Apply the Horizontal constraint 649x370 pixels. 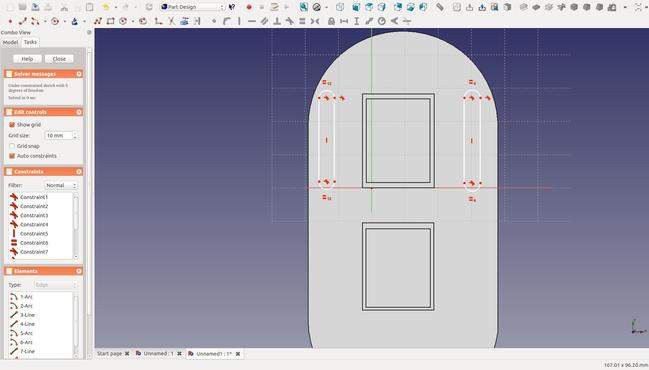(252, 21)
